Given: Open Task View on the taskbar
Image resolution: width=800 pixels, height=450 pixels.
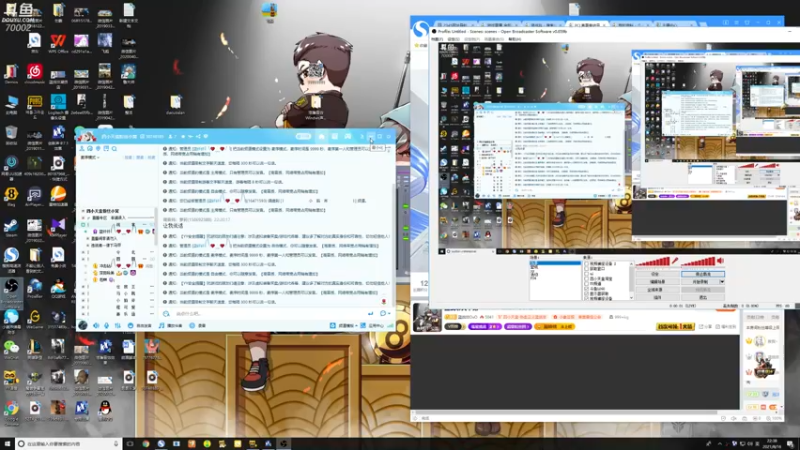Looking at the screenshot, I should [x=130, y=443].
